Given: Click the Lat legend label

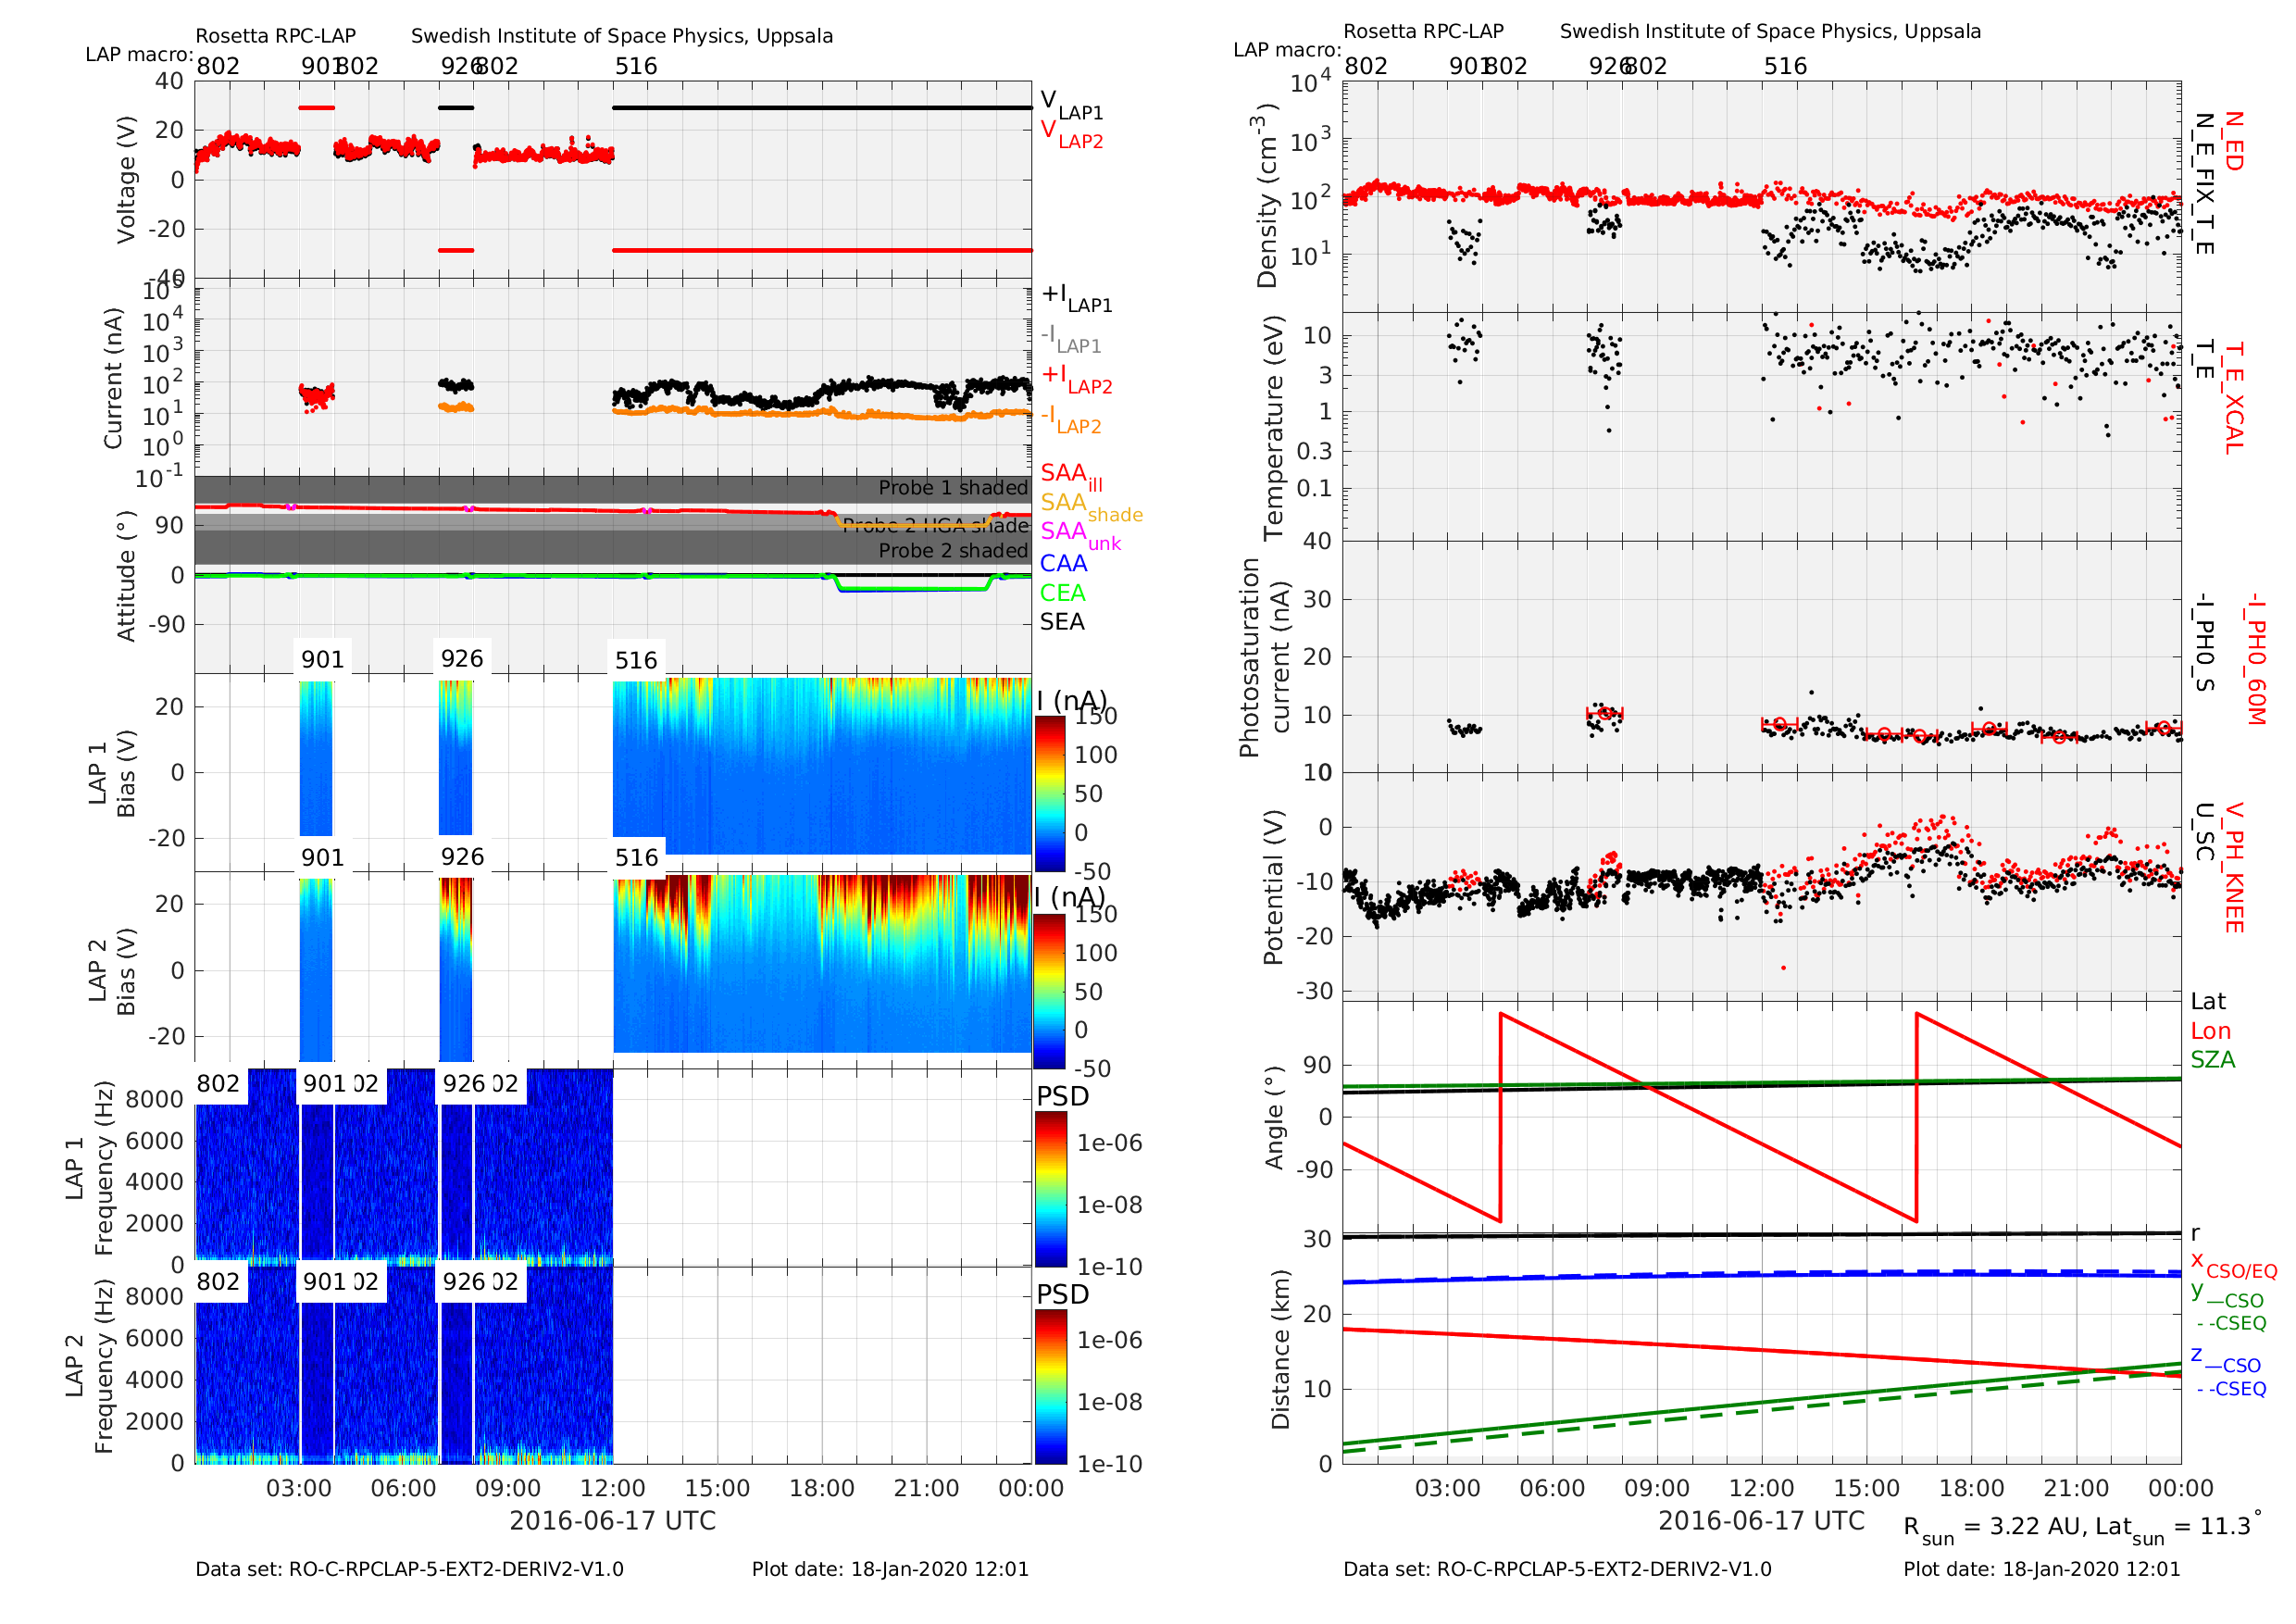Looking at the screenshot, I should [2207, 1002].
